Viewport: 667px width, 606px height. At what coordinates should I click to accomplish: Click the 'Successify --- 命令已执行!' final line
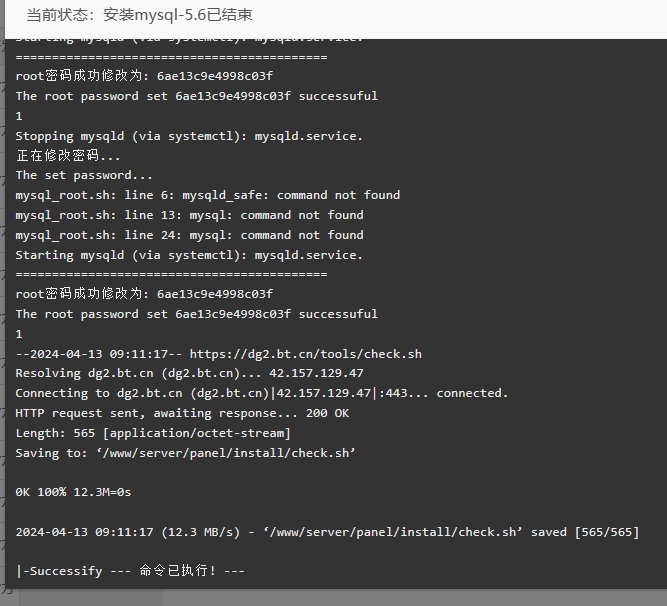pyautogui.click(x=130, y=571)
